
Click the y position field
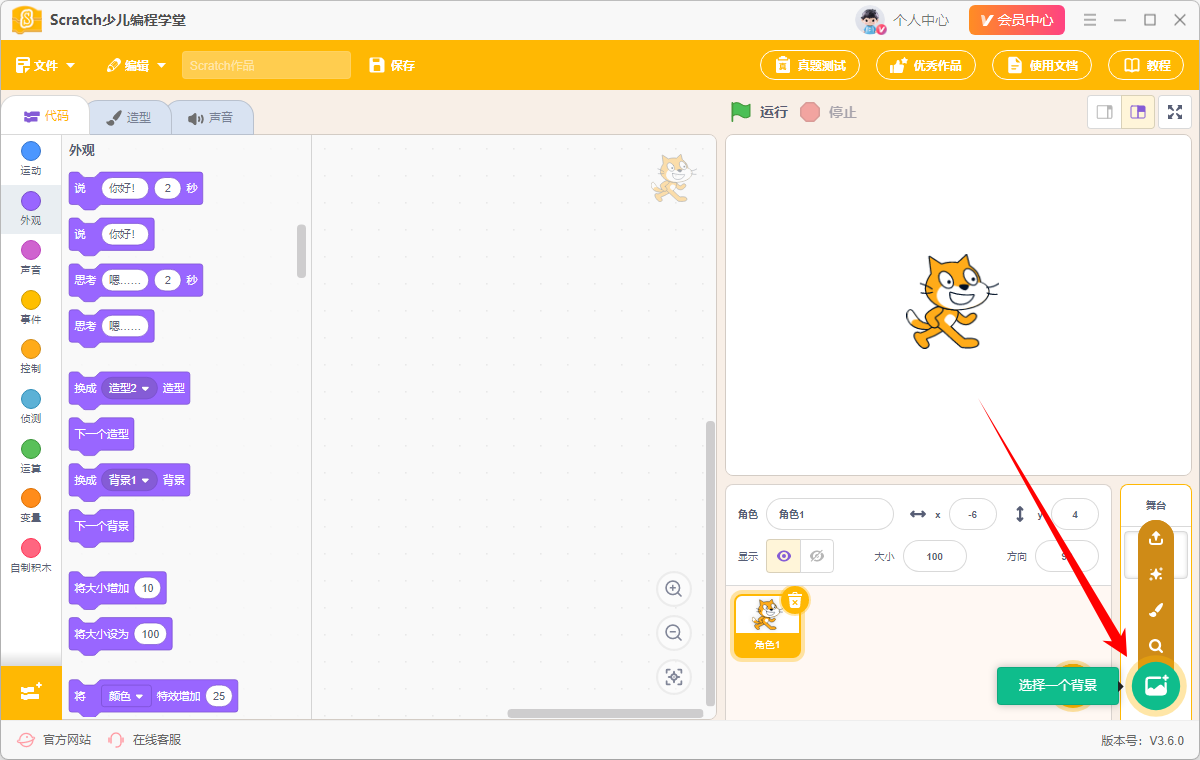[x=1074, y=514]
